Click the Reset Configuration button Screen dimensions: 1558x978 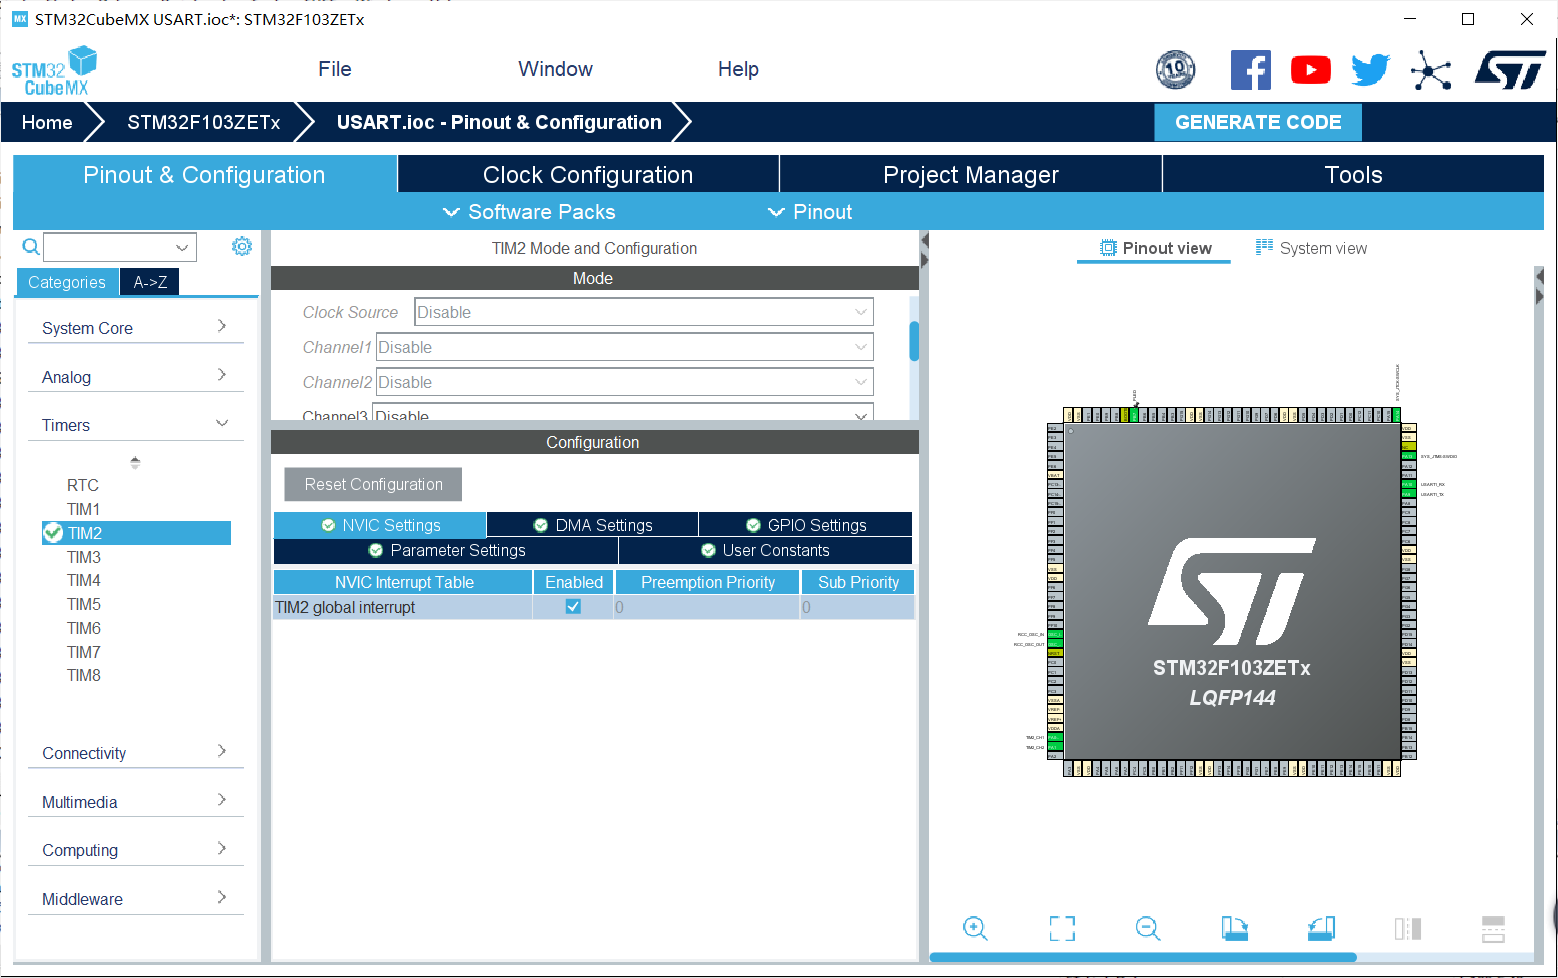point(373,484)
